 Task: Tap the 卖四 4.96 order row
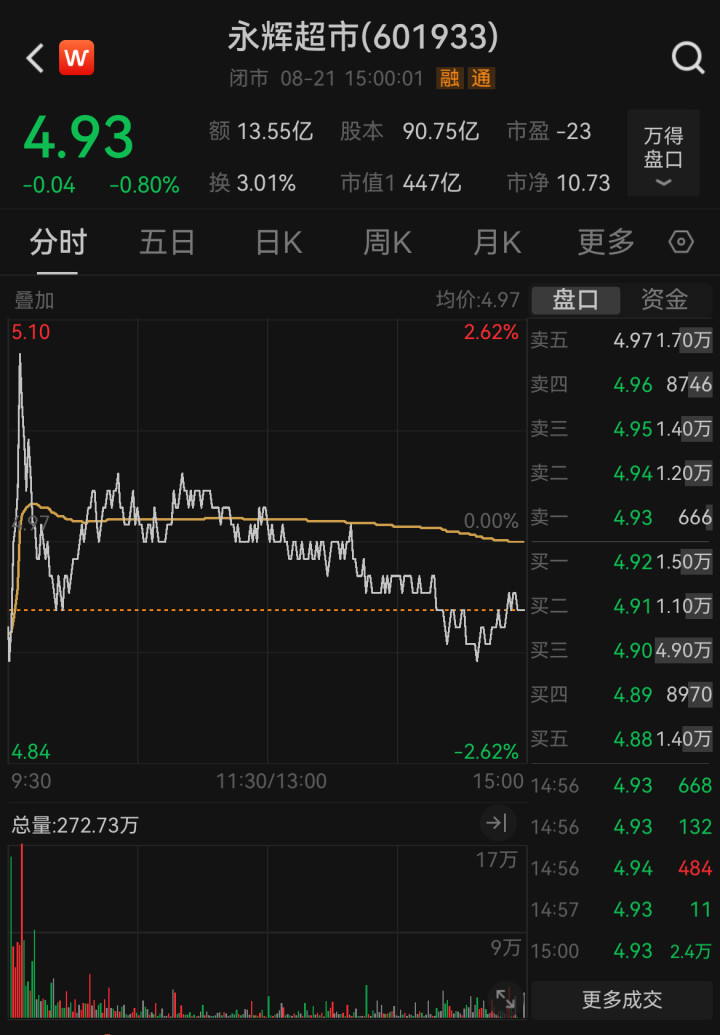tap(621, 384)
